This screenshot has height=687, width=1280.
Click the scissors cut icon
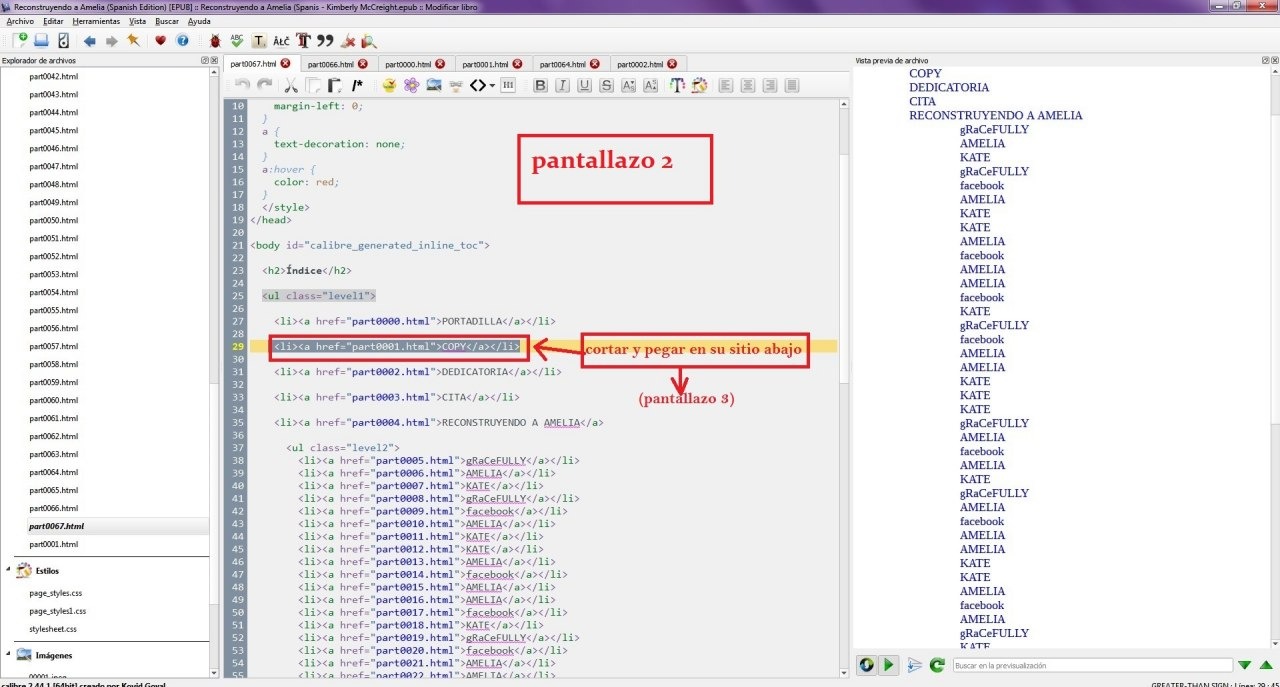(291, 85)
